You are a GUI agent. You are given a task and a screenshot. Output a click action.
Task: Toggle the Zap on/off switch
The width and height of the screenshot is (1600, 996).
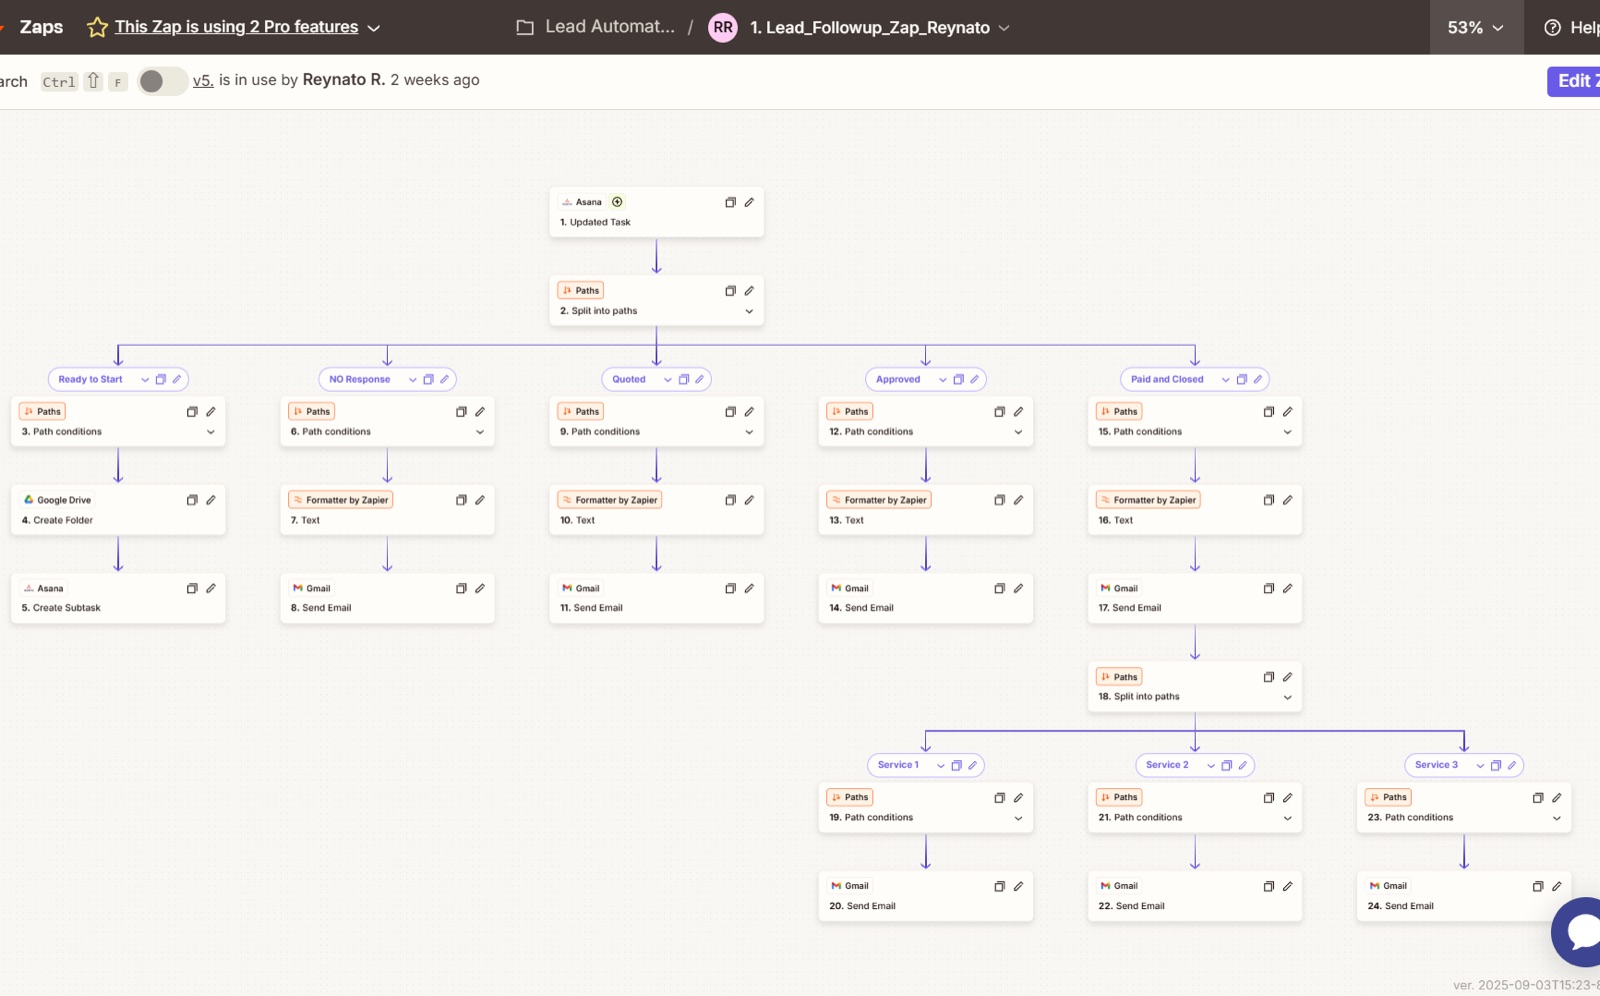point(162,81)
